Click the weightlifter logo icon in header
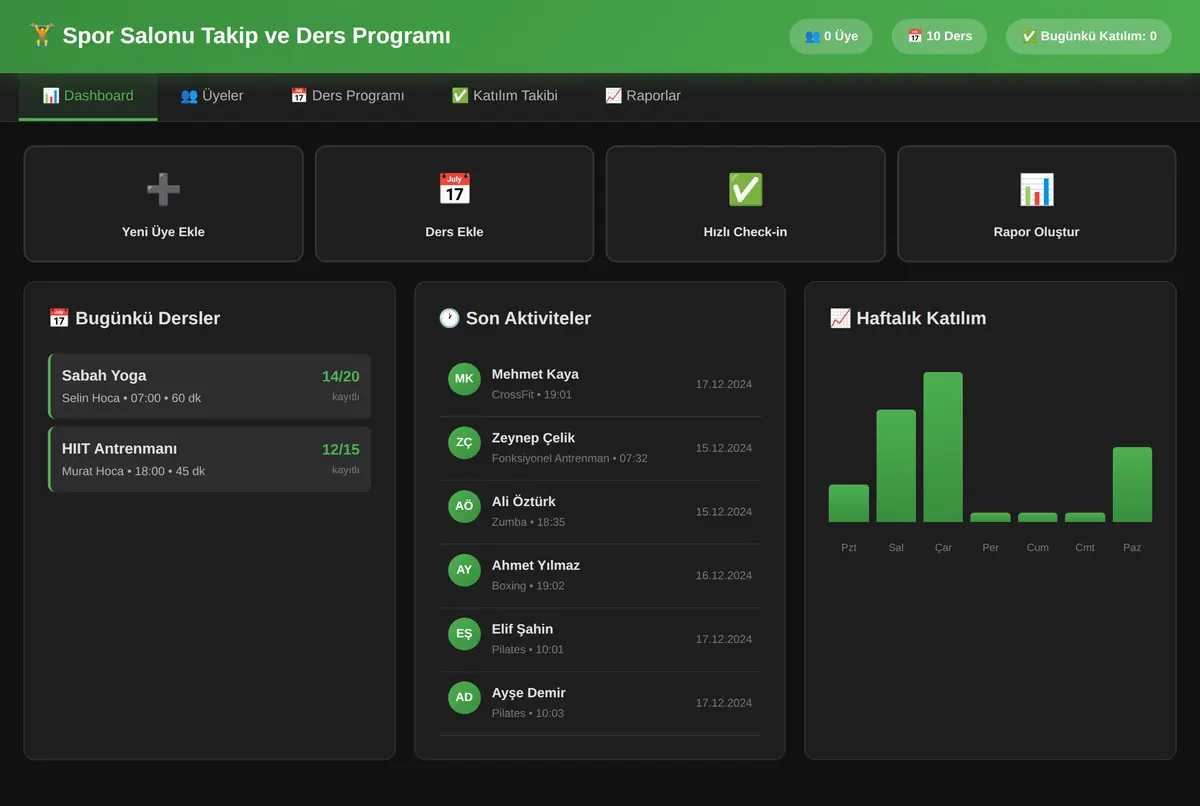This screenshot has height=806, width=1200. 42,36
